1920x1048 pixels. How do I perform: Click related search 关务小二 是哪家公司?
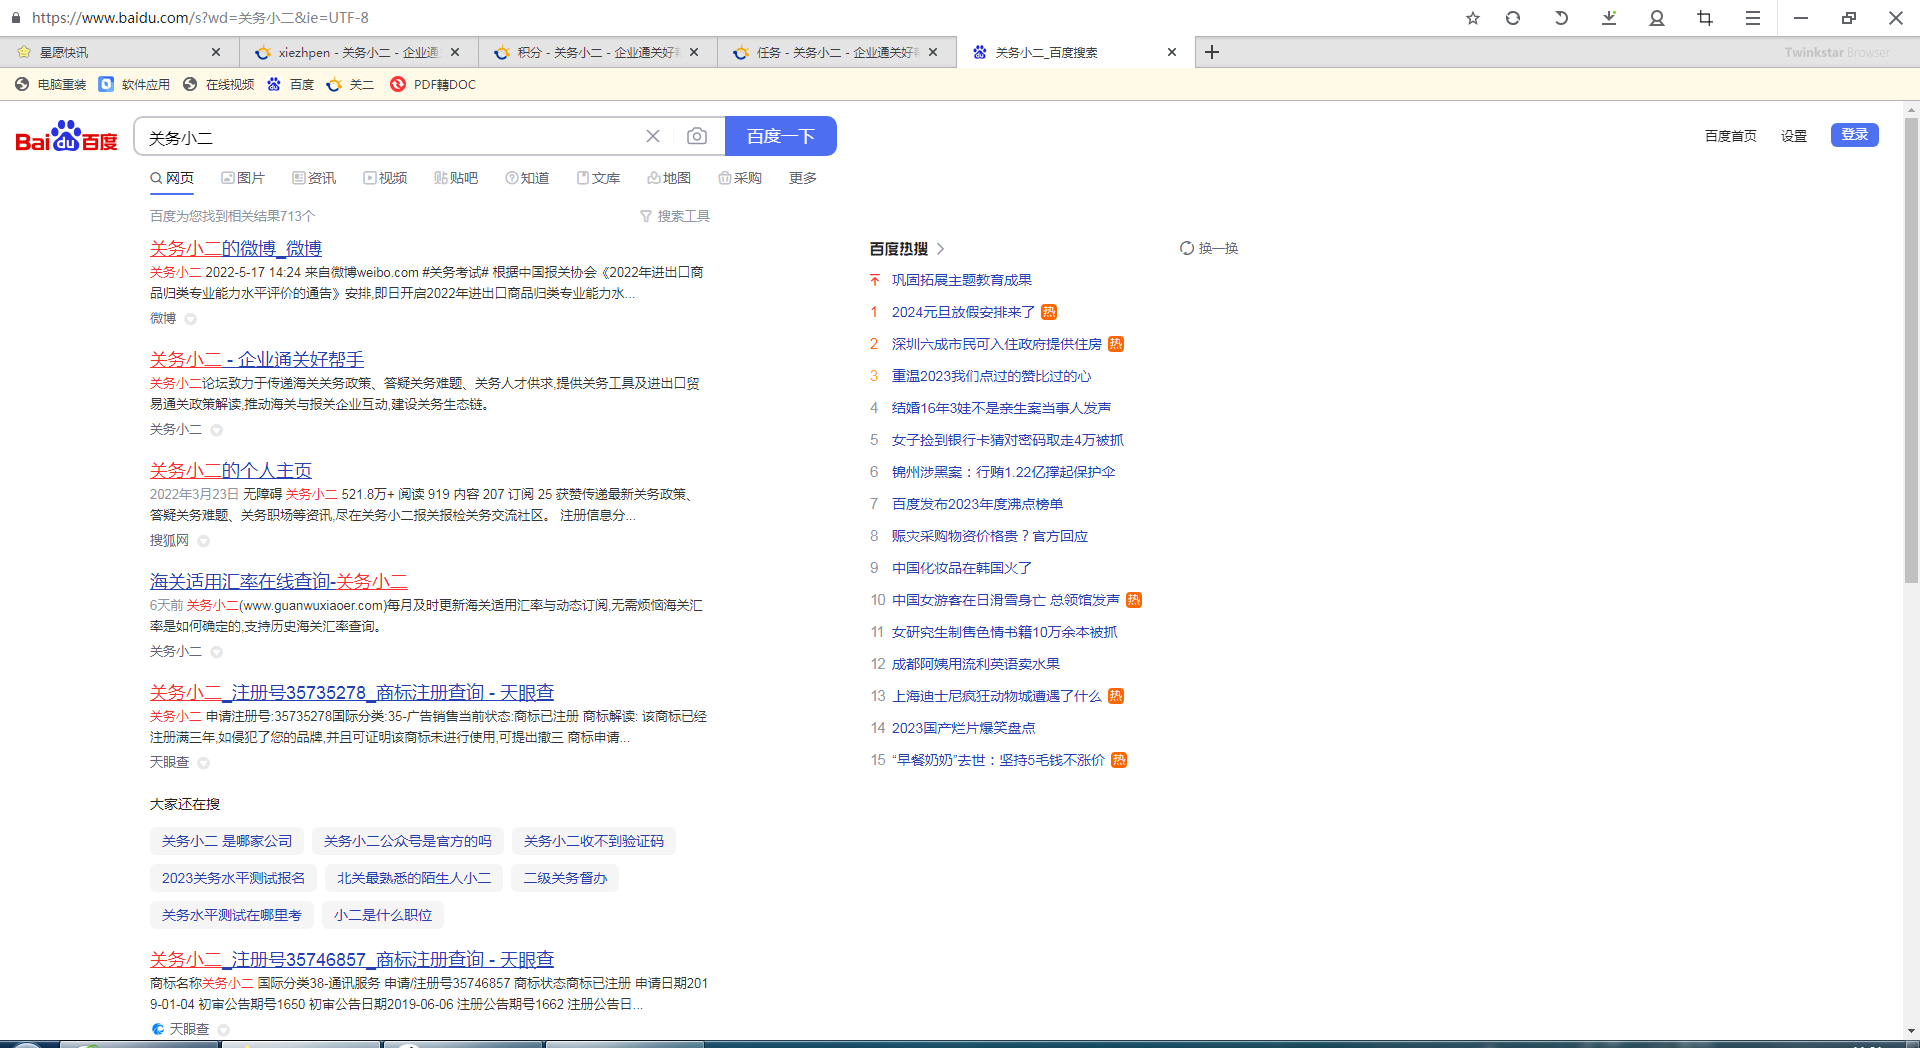[227, 841]
